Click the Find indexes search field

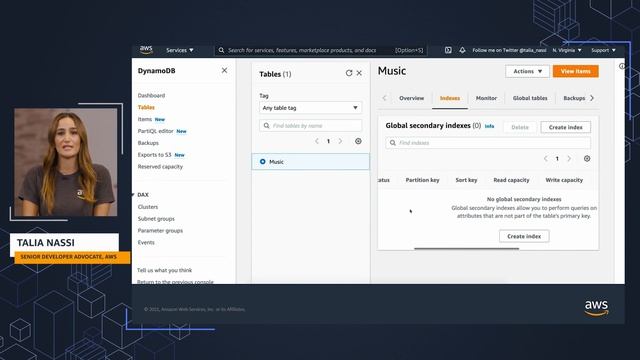point(488,143)
